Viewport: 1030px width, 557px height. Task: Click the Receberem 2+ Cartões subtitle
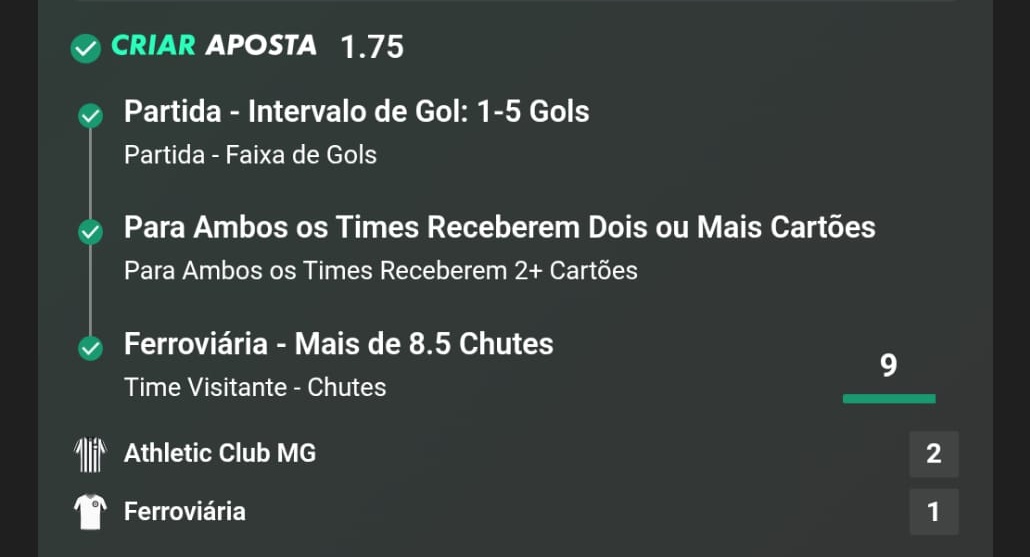point(381,271)
